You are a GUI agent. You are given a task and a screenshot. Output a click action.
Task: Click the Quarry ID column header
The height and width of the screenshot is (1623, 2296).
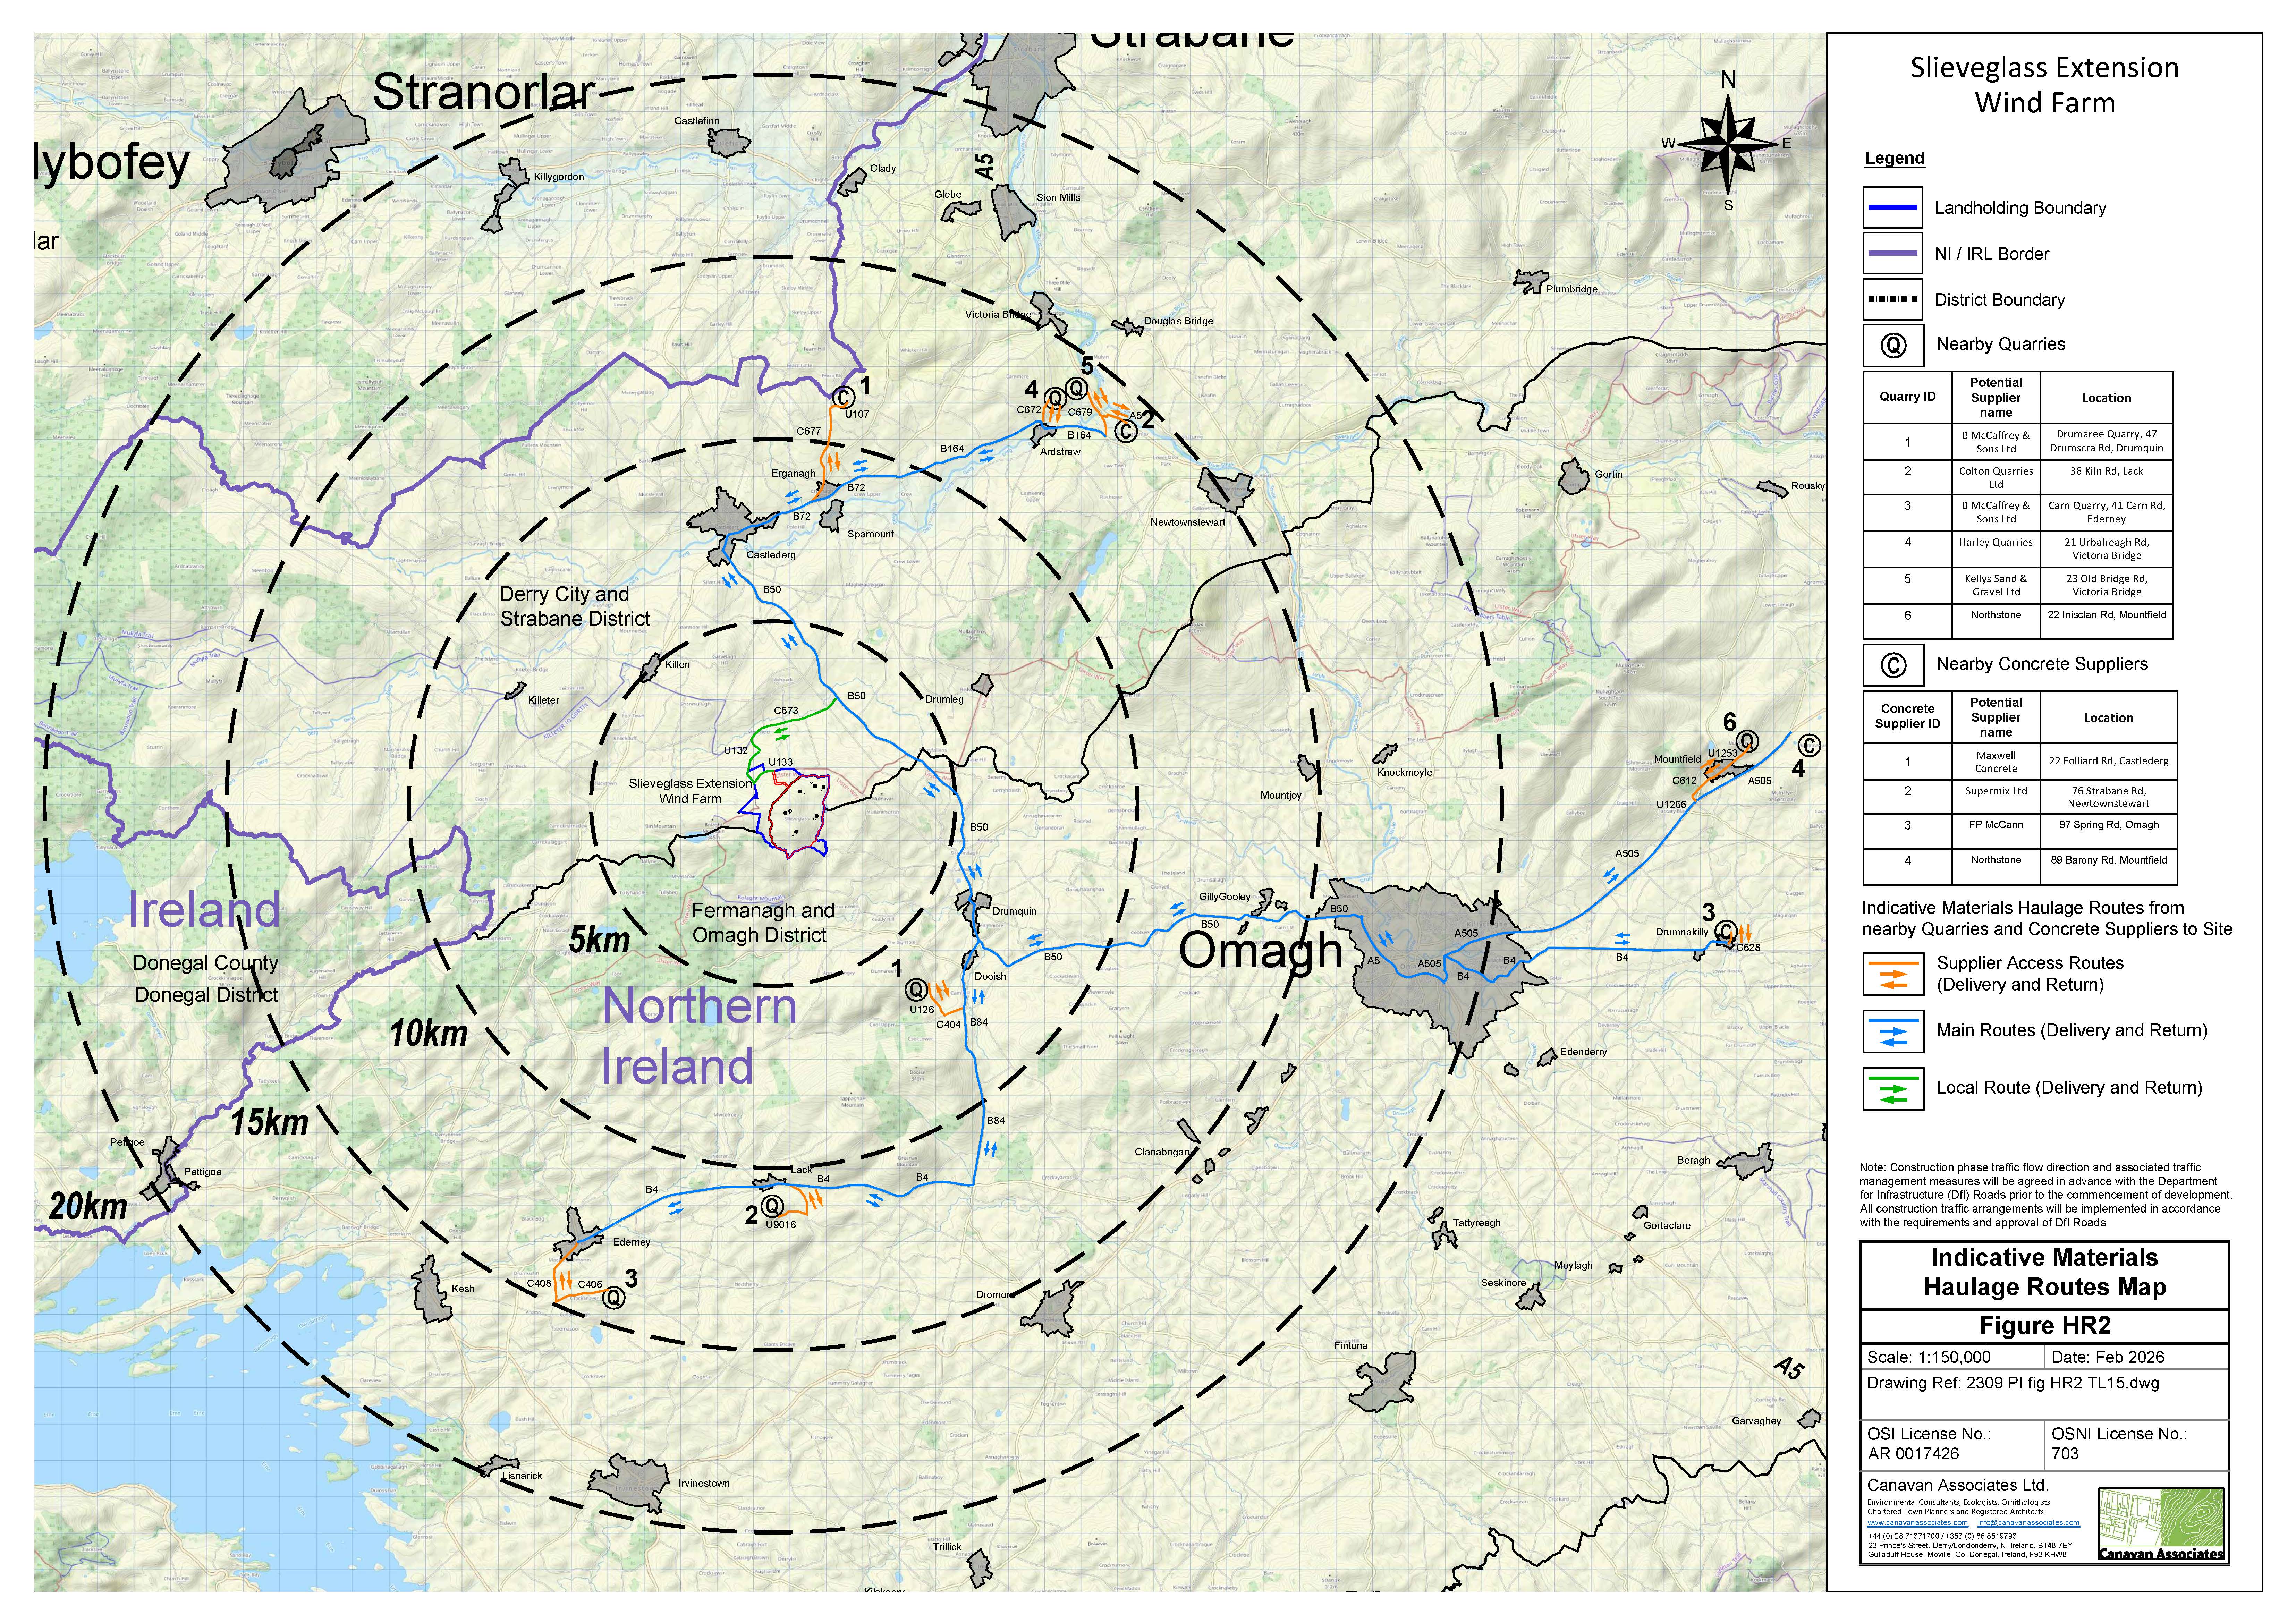pyautogui.click(x=1907, y=397)
